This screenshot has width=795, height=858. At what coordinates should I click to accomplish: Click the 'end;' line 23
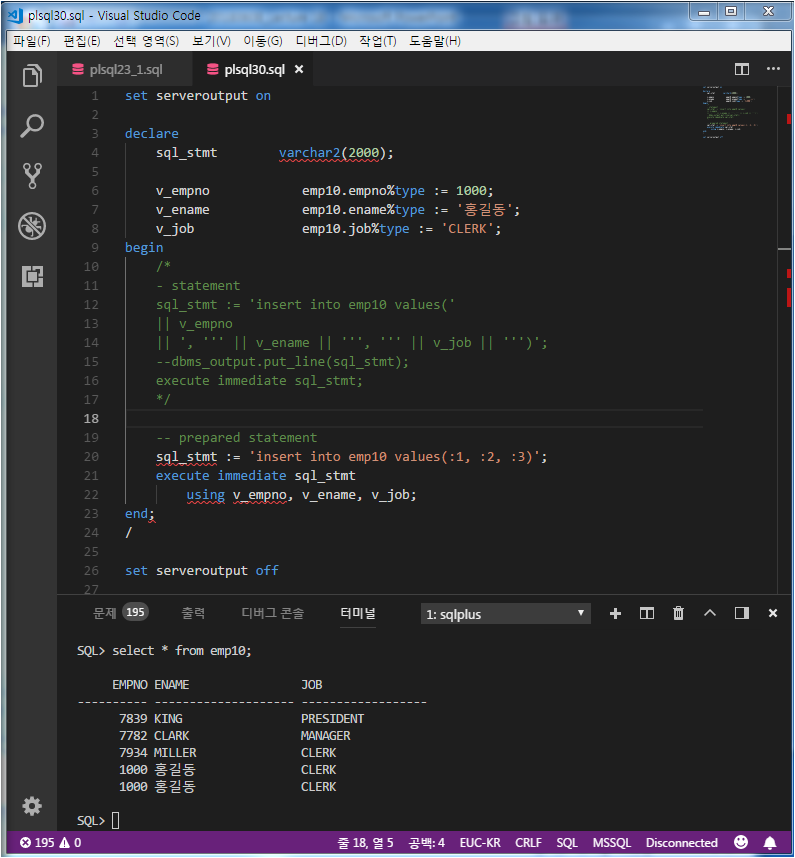pos(140,514)
